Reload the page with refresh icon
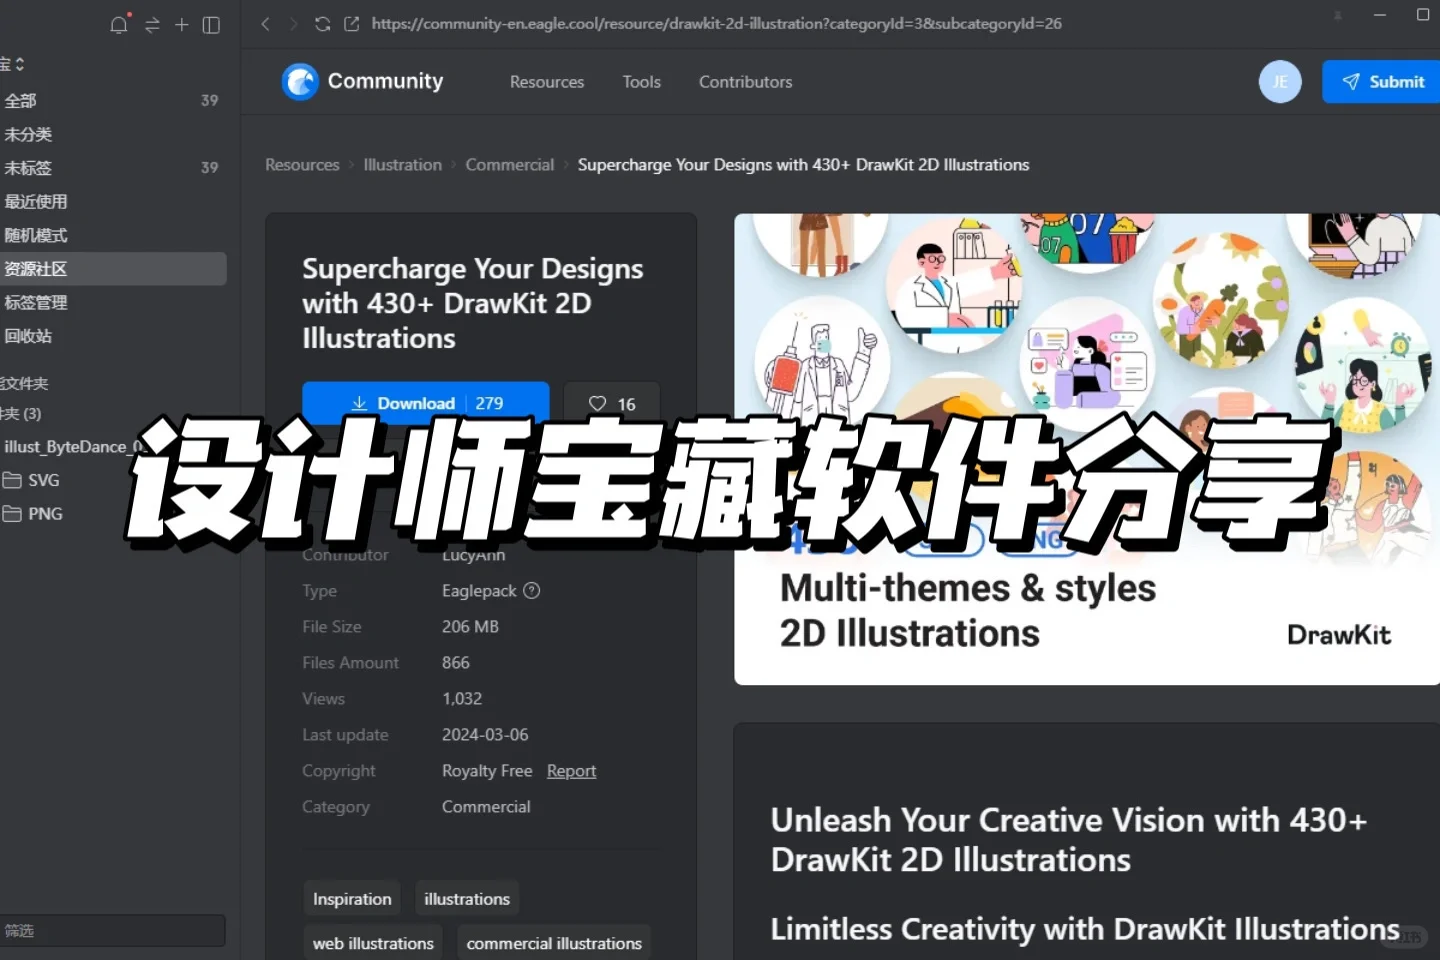 coord(322,24)
